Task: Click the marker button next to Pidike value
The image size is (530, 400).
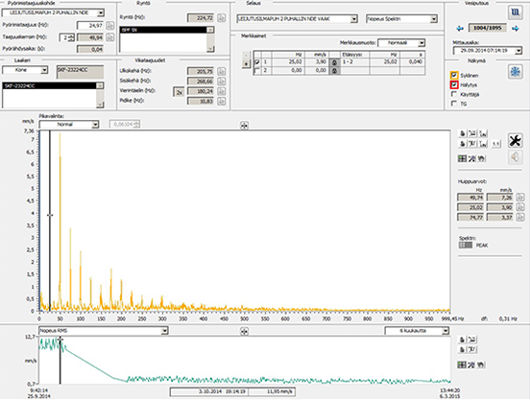Action: click(221, 101)
